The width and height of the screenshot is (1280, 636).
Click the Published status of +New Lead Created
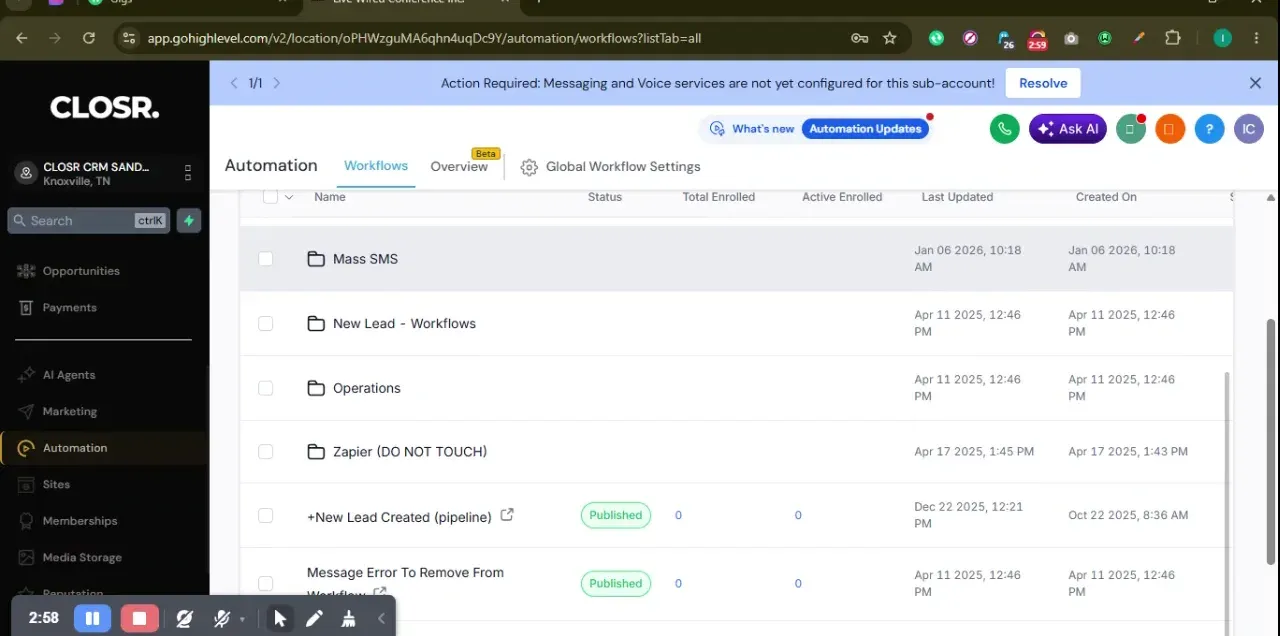615,515
